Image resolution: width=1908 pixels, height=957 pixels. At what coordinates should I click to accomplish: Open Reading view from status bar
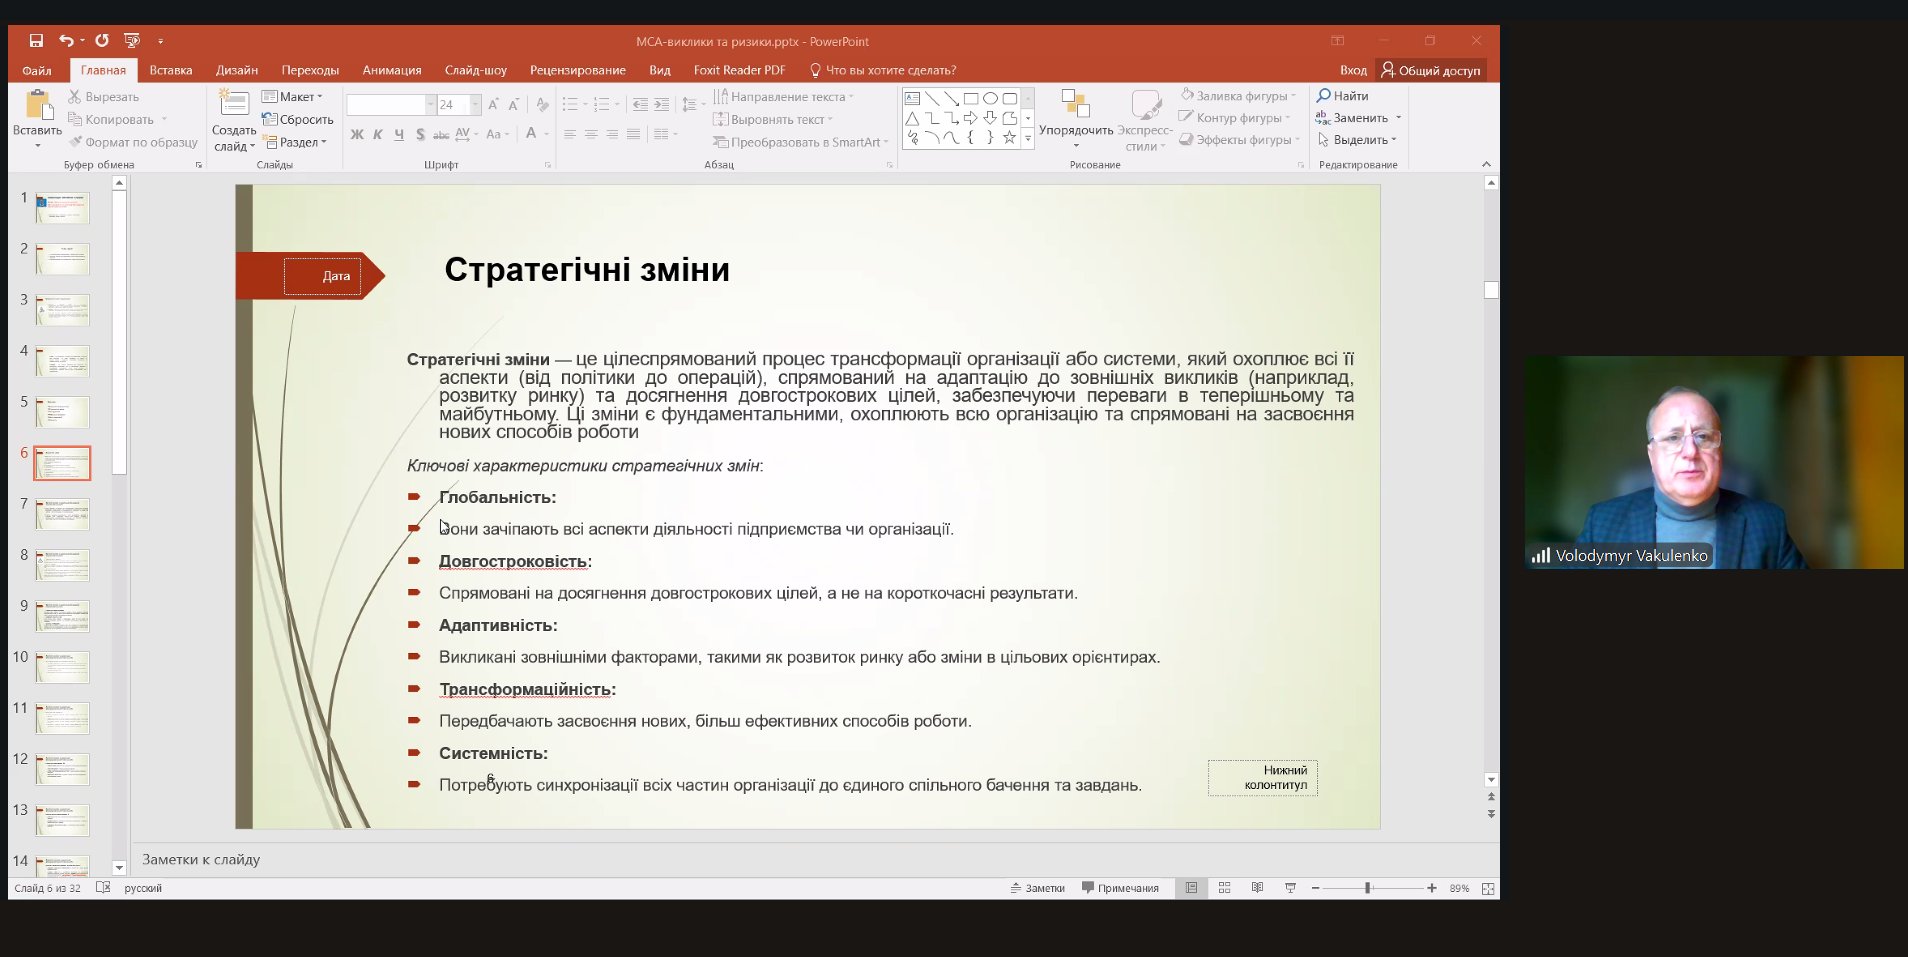coord(1257,888)
